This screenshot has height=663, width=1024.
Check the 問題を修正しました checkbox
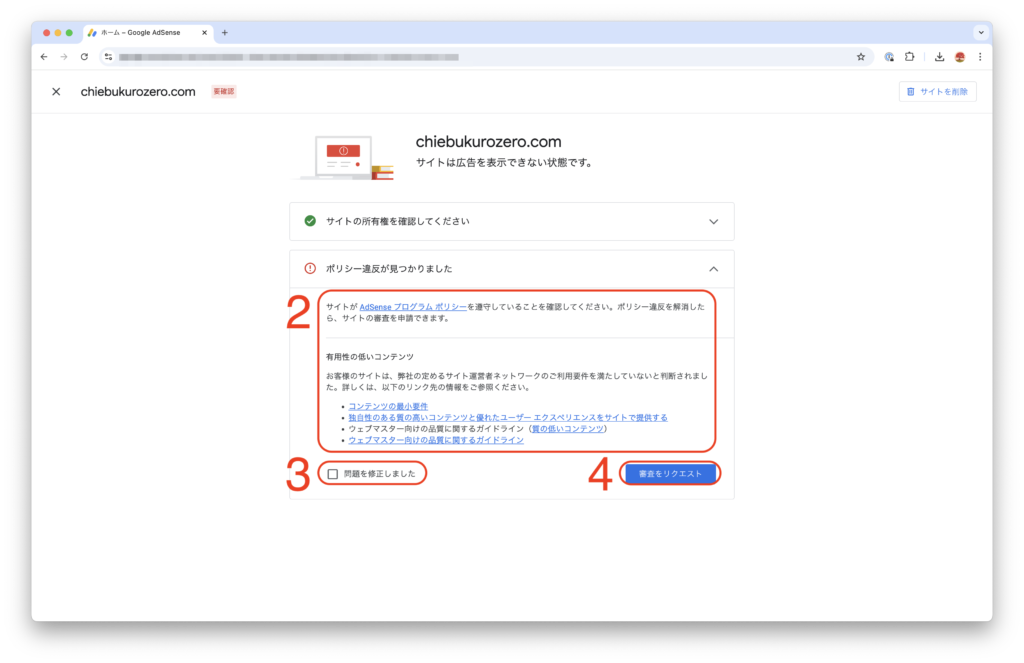[333, 474]
